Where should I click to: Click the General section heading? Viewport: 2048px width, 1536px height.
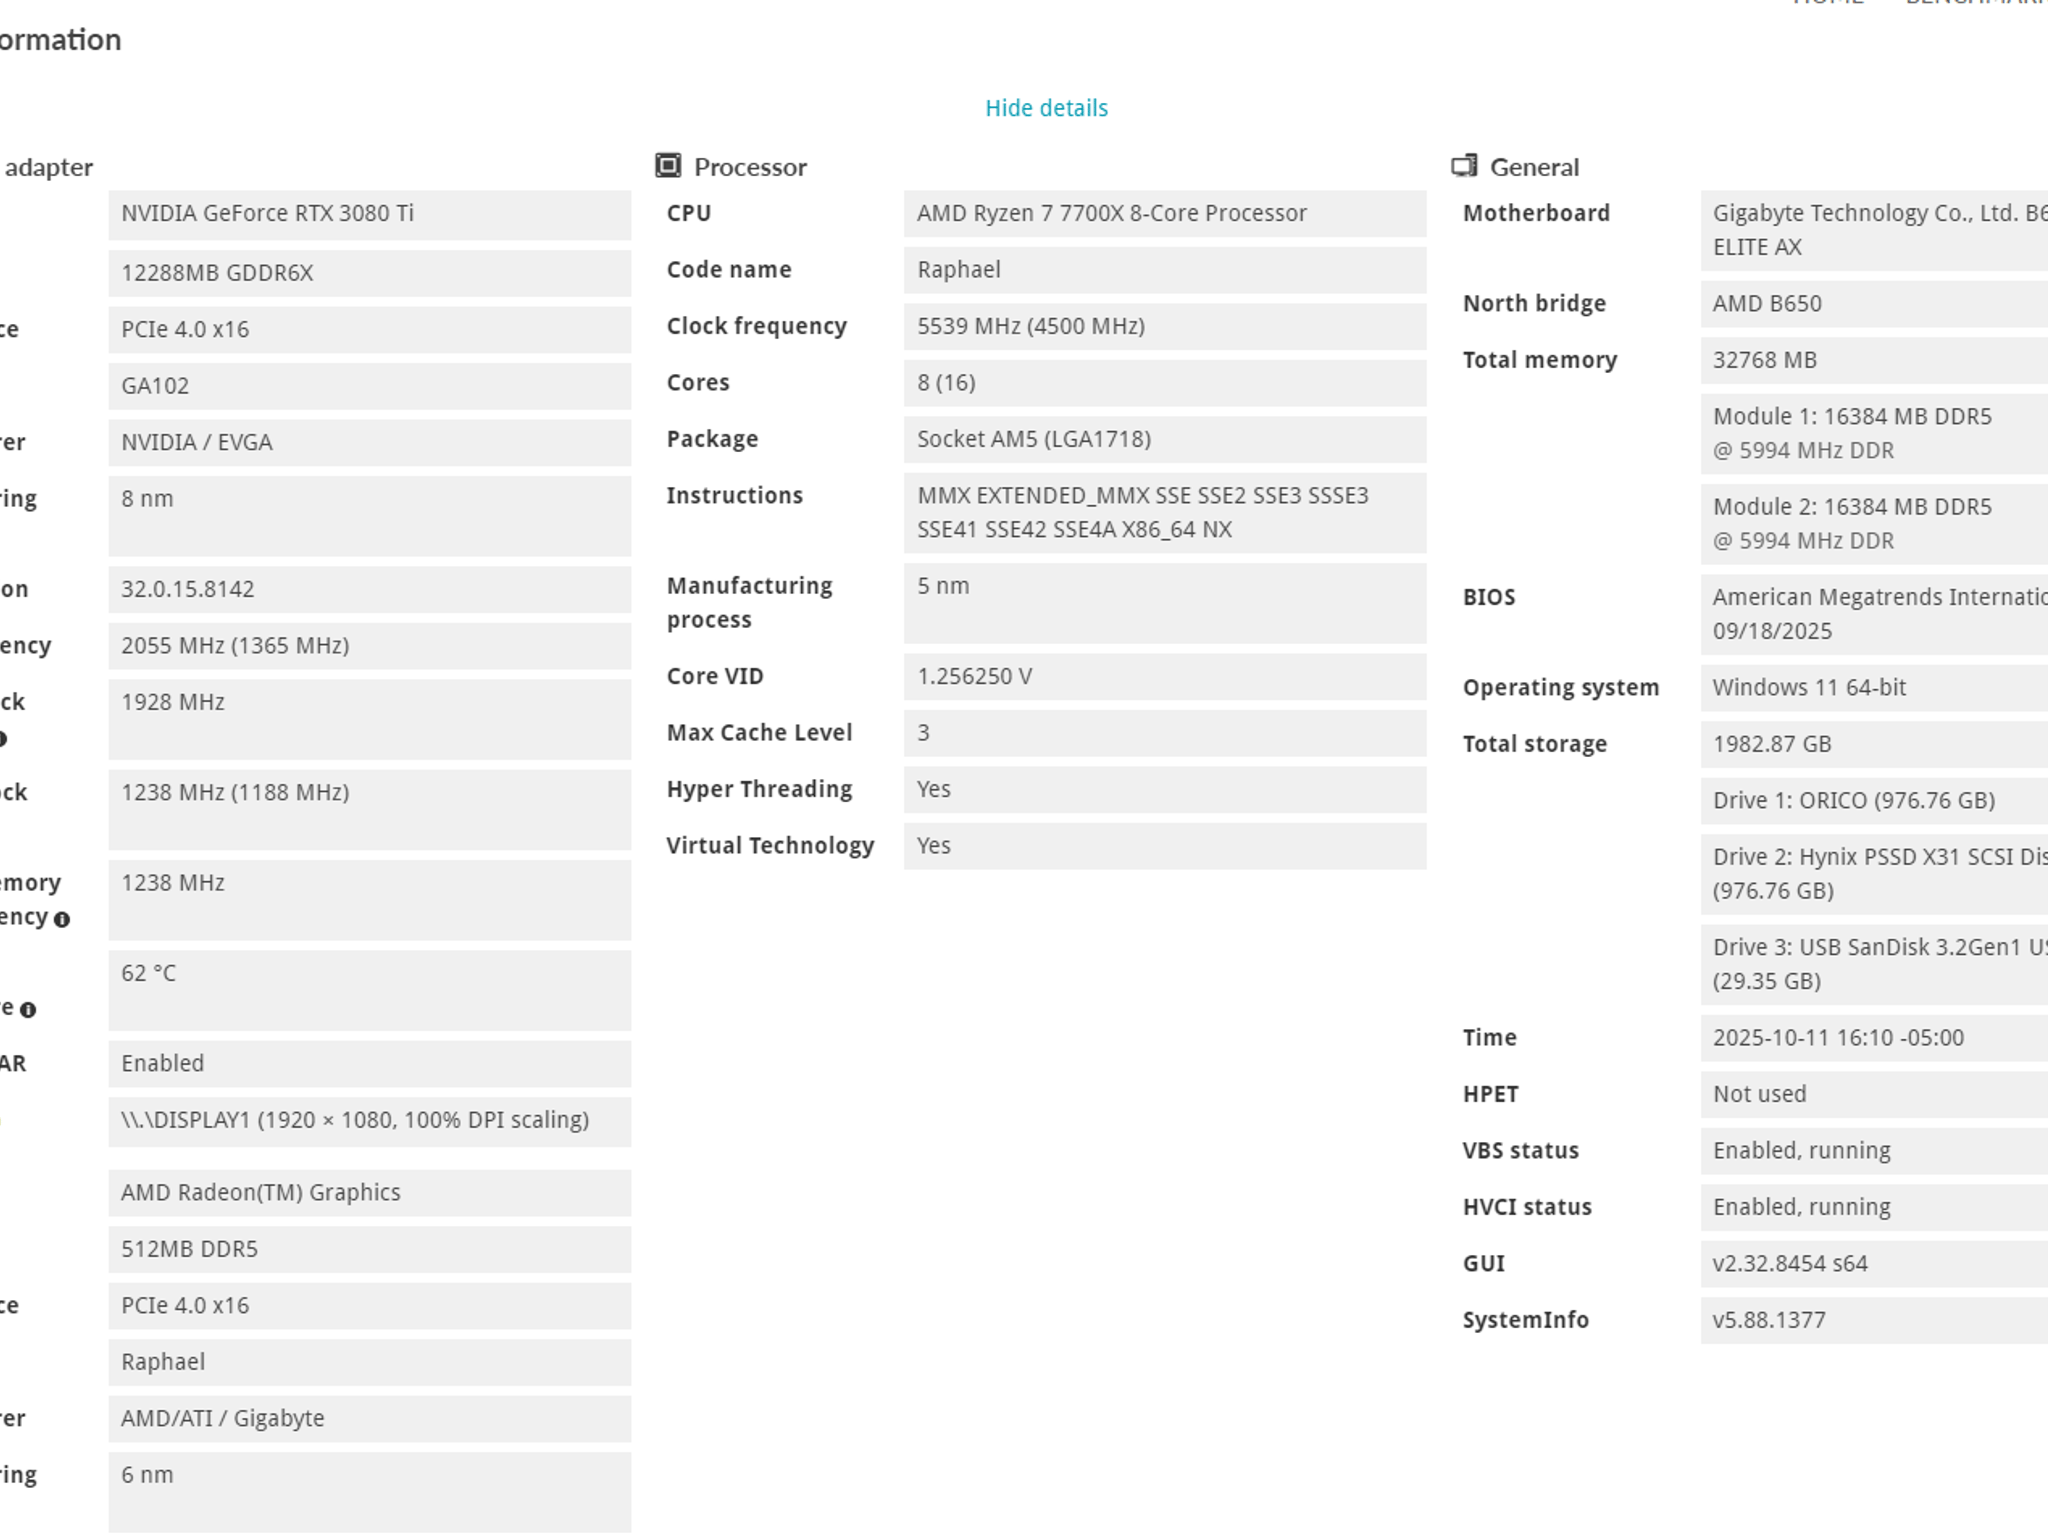pyautogui.click(x=1534, y=167)
